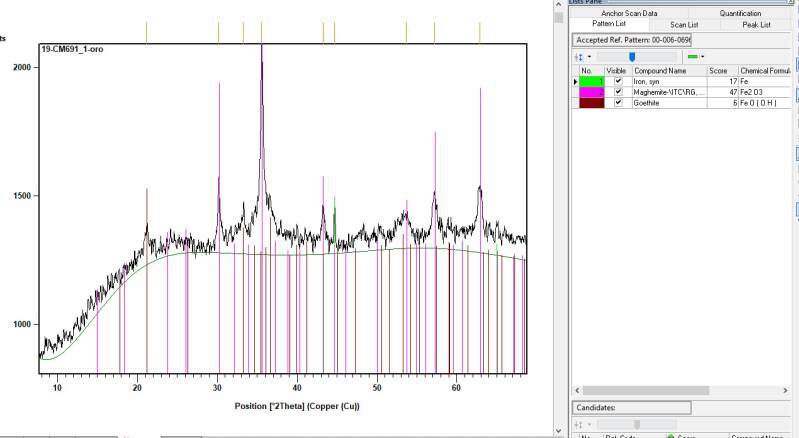This screenshot has width=799, height=438.
Task: Select the "Iron, syn" compound name cell
Action: tap(670, 81)
